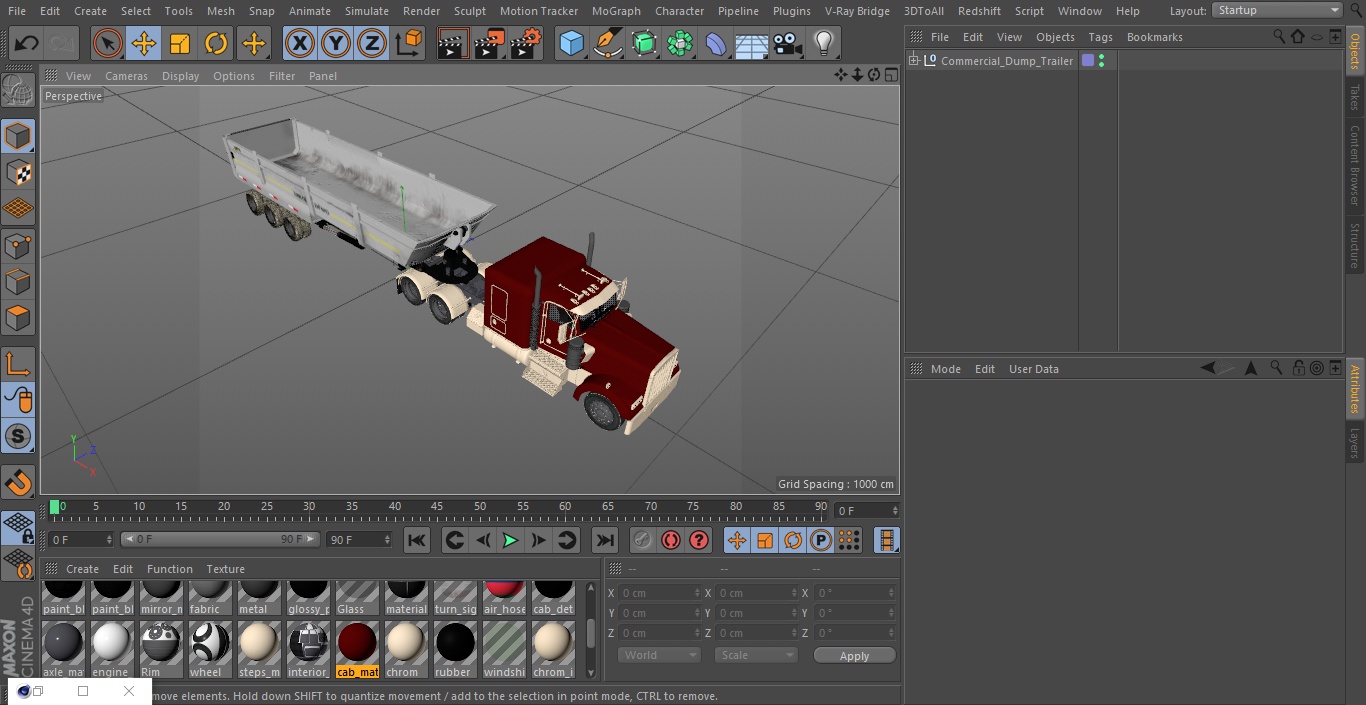Render to Picture Viewer
Screen dimensions: 1366x705
(489, 43)
